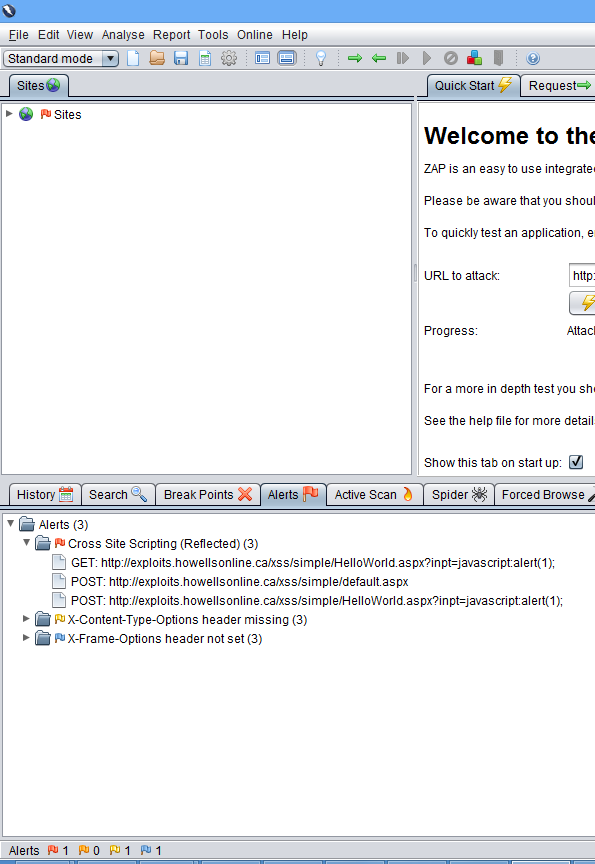This screenshot has height=864, width=595.
Task: Open the Standard mode dropdown
Action: [x=61, y=58]
